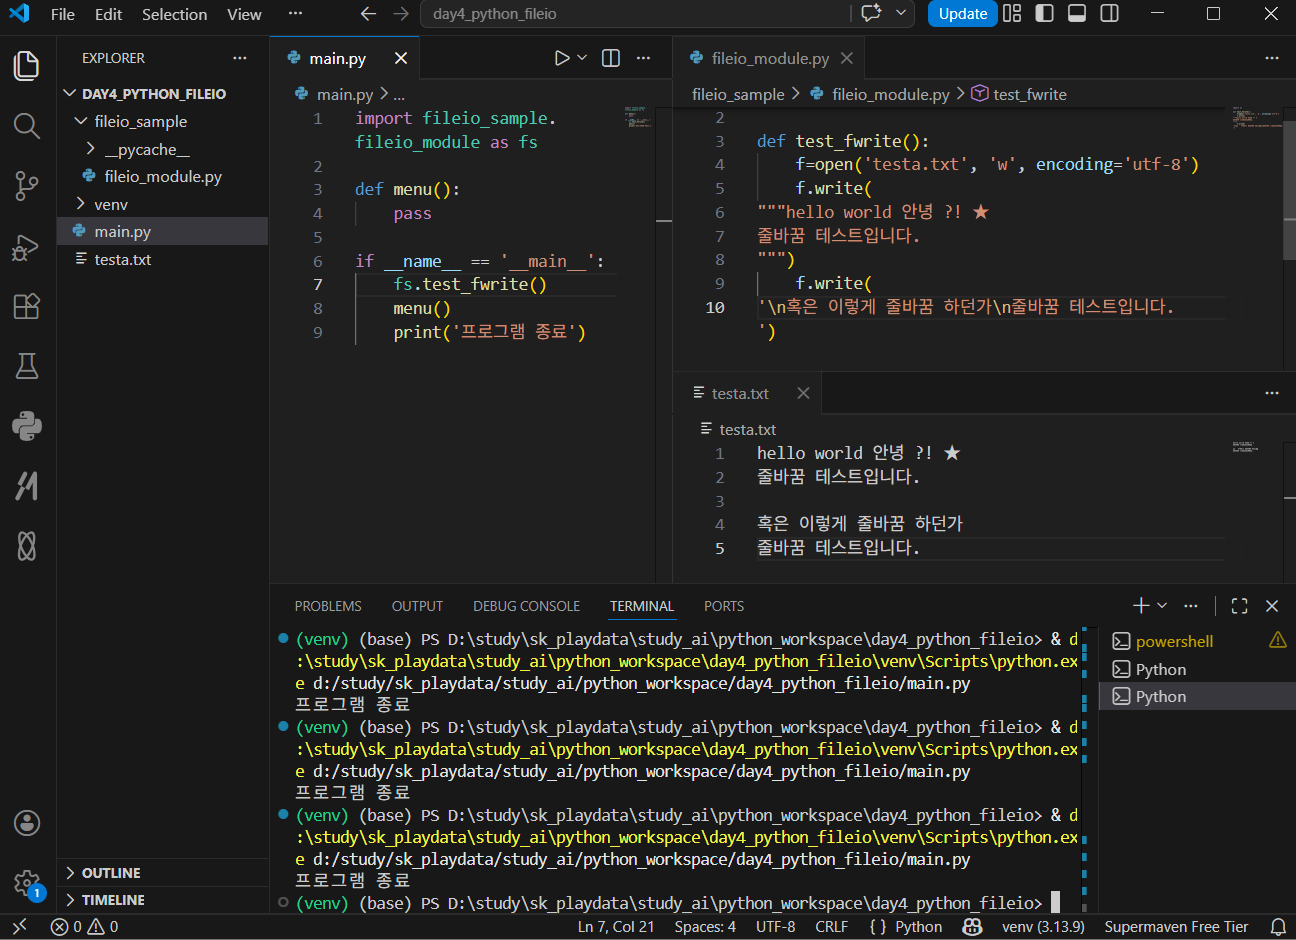Open remote window indicator in status bar
The width and height of the screenshot is (1296, 940).
coord(19,927)
